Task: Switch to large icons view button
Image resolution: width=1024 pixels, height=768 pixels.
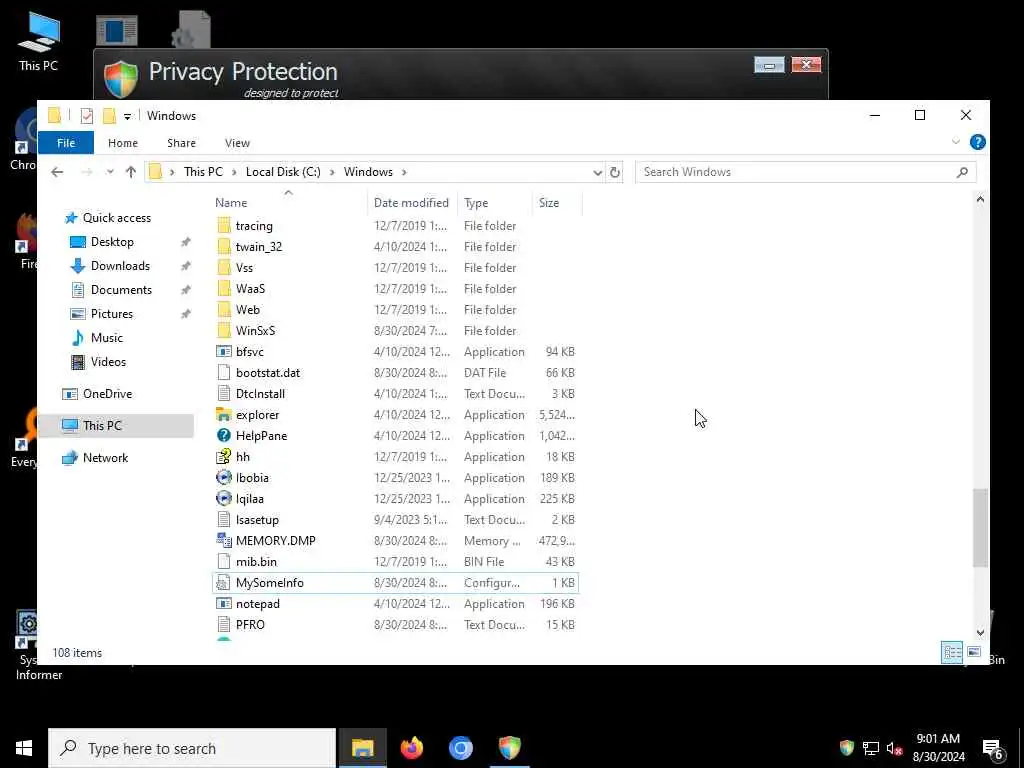Action: pyautogui.click(x=974, y=652)
